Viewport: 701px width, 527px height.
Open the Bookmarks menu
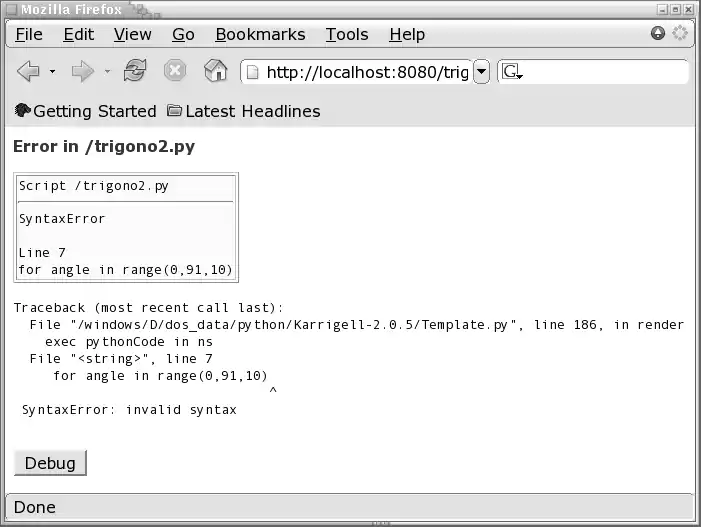260,34
